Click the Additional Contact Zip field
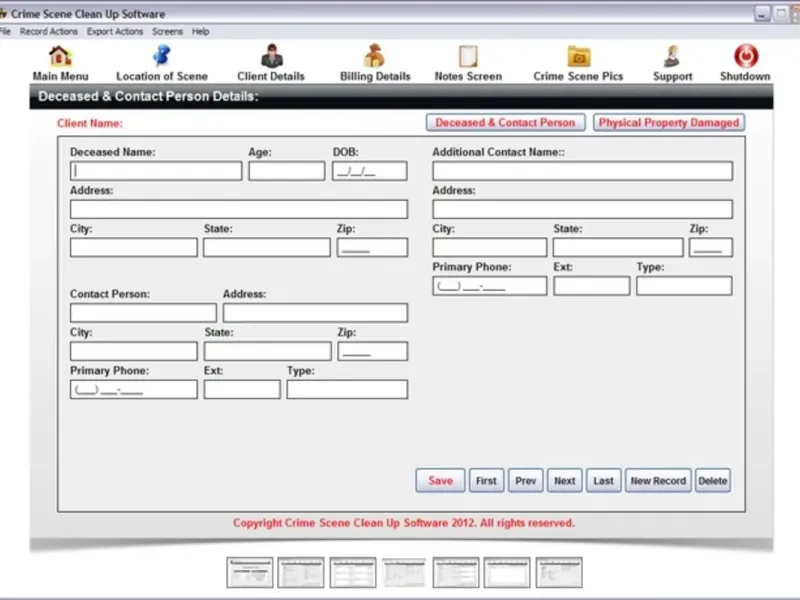 click(711, 247)
